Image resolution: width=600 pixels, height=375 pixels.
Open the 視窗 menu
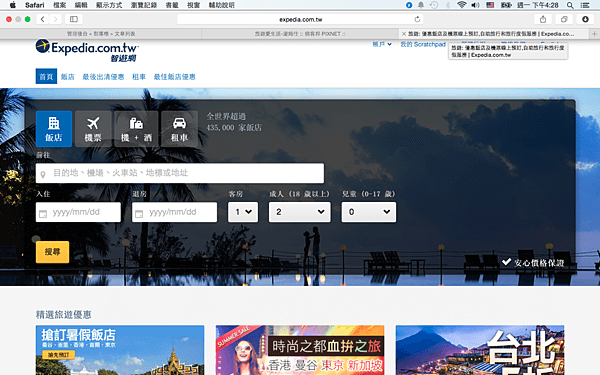193,5
